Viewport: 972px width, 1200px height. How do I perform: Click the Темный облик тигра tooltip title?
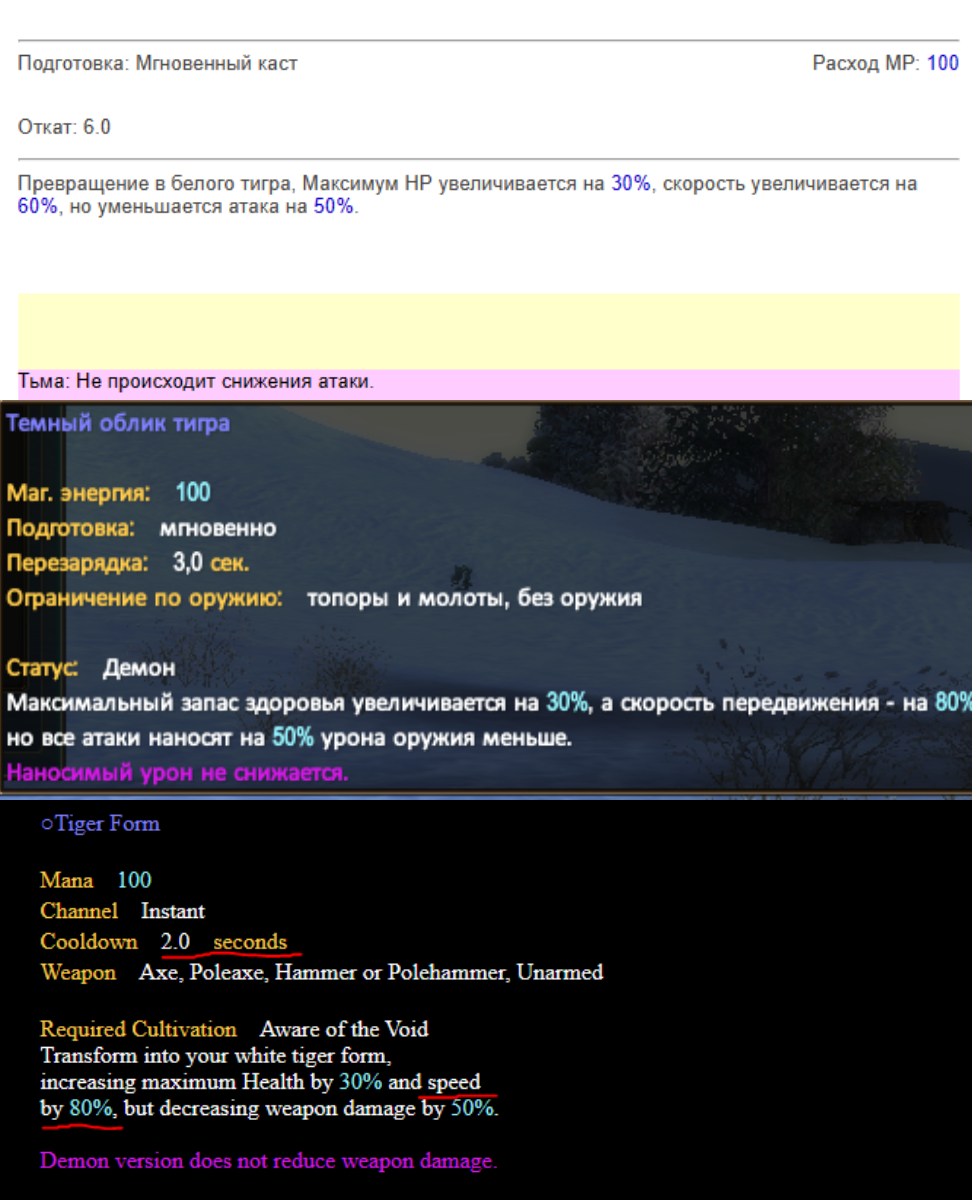118,423
